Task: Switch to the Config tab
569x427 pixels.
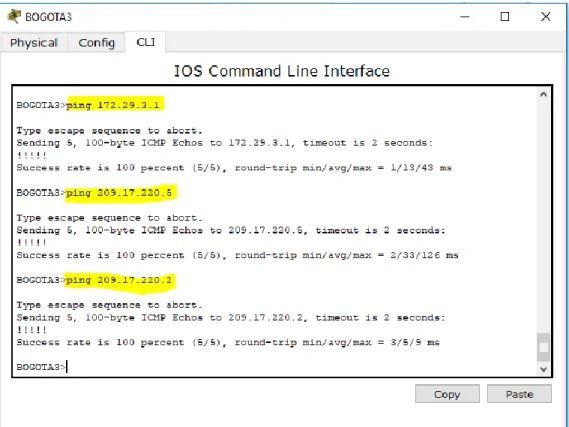Action: [x=97, y=43]
